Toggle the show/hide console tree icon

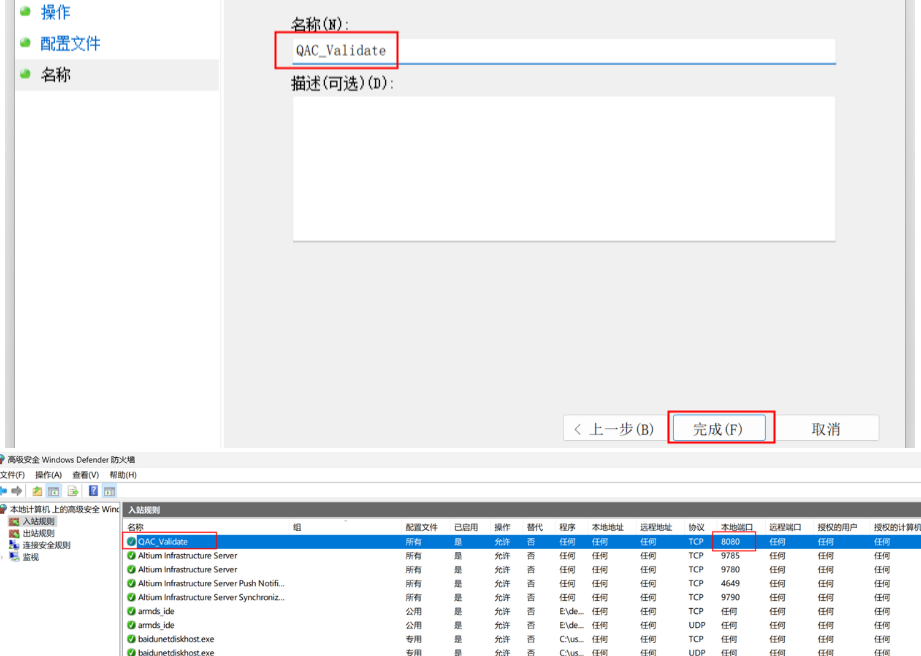[x=52, y=491]
